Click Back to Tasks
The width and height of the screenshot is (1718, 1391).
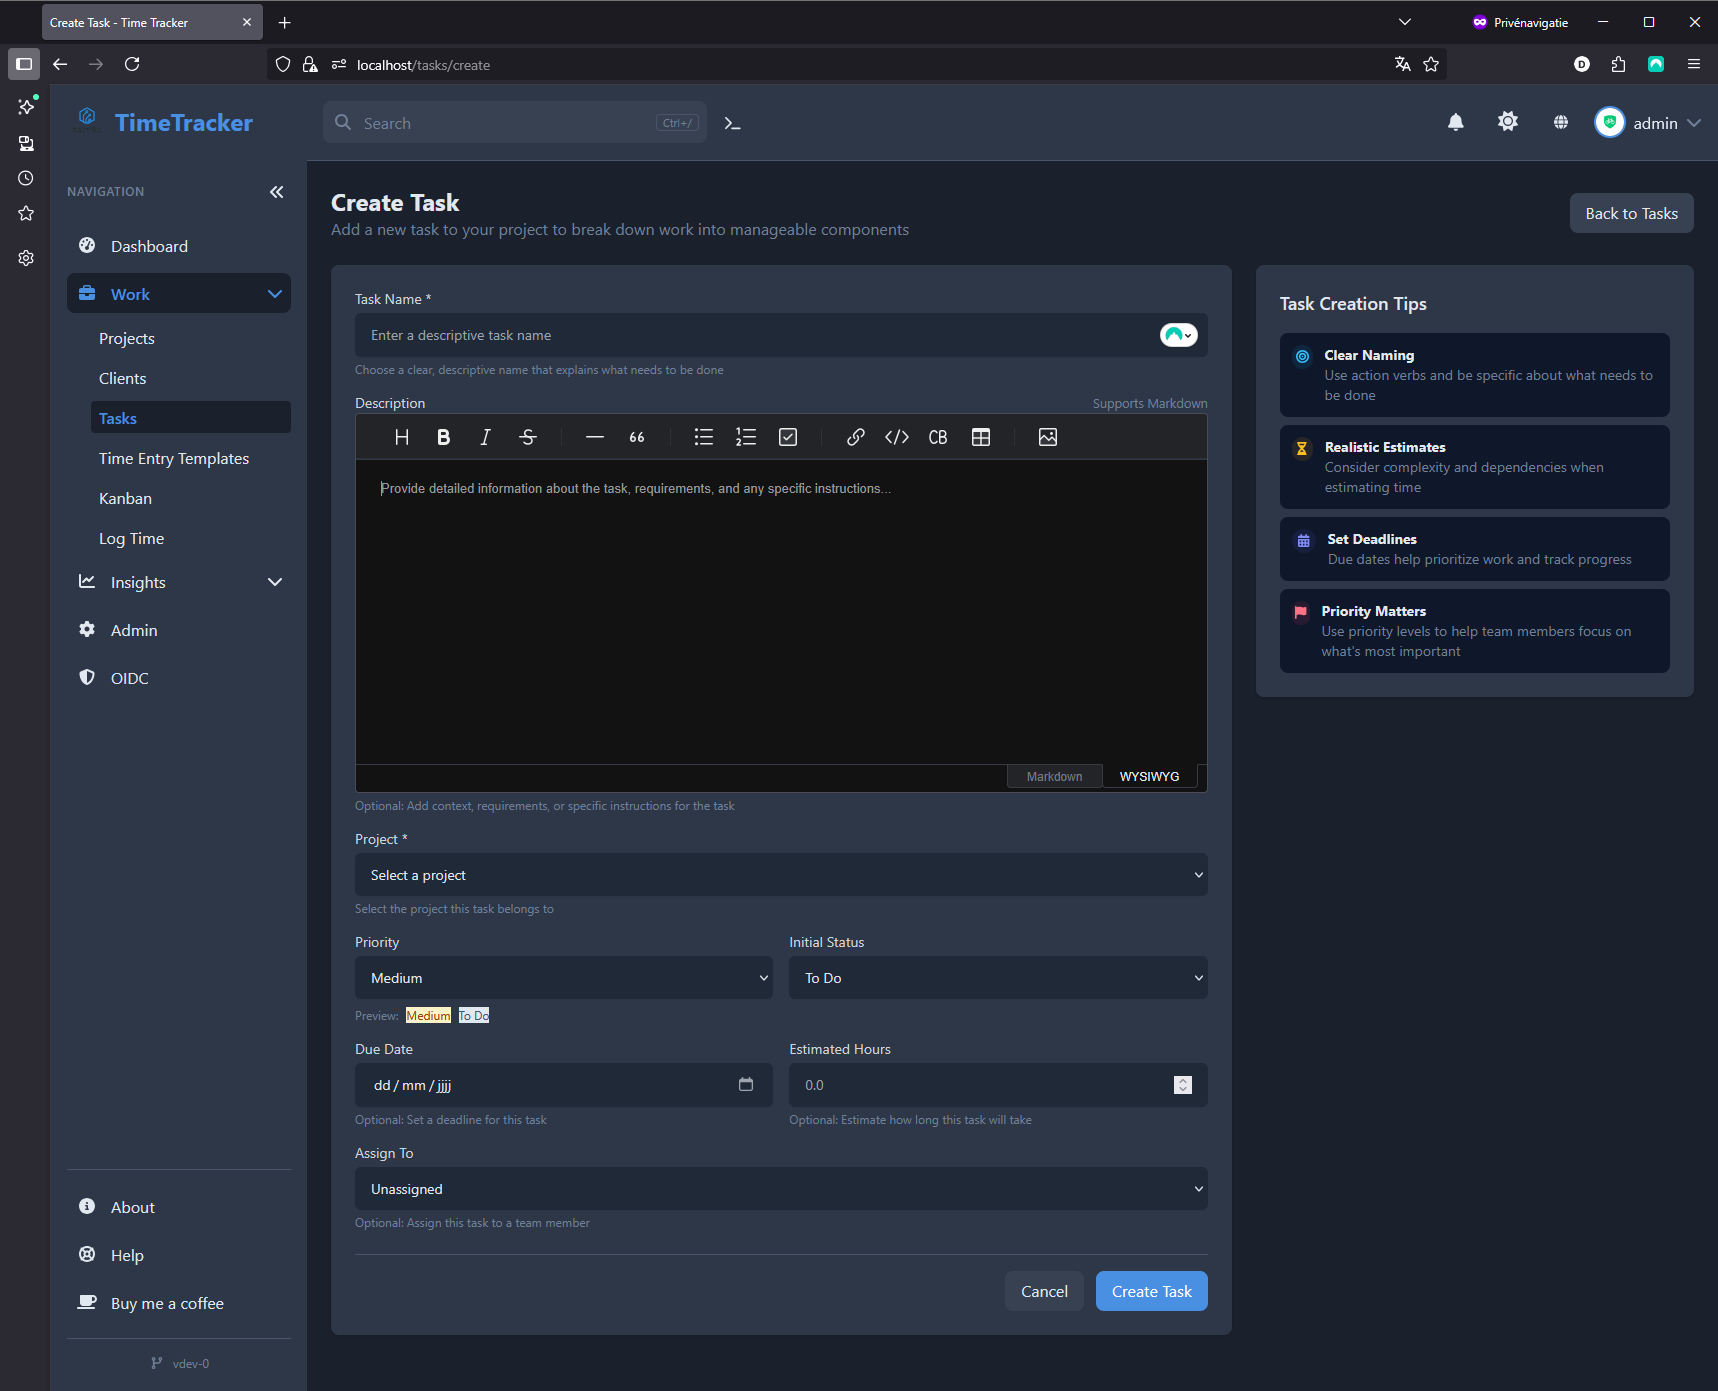pyautogui.click(x=1631, y=213)
